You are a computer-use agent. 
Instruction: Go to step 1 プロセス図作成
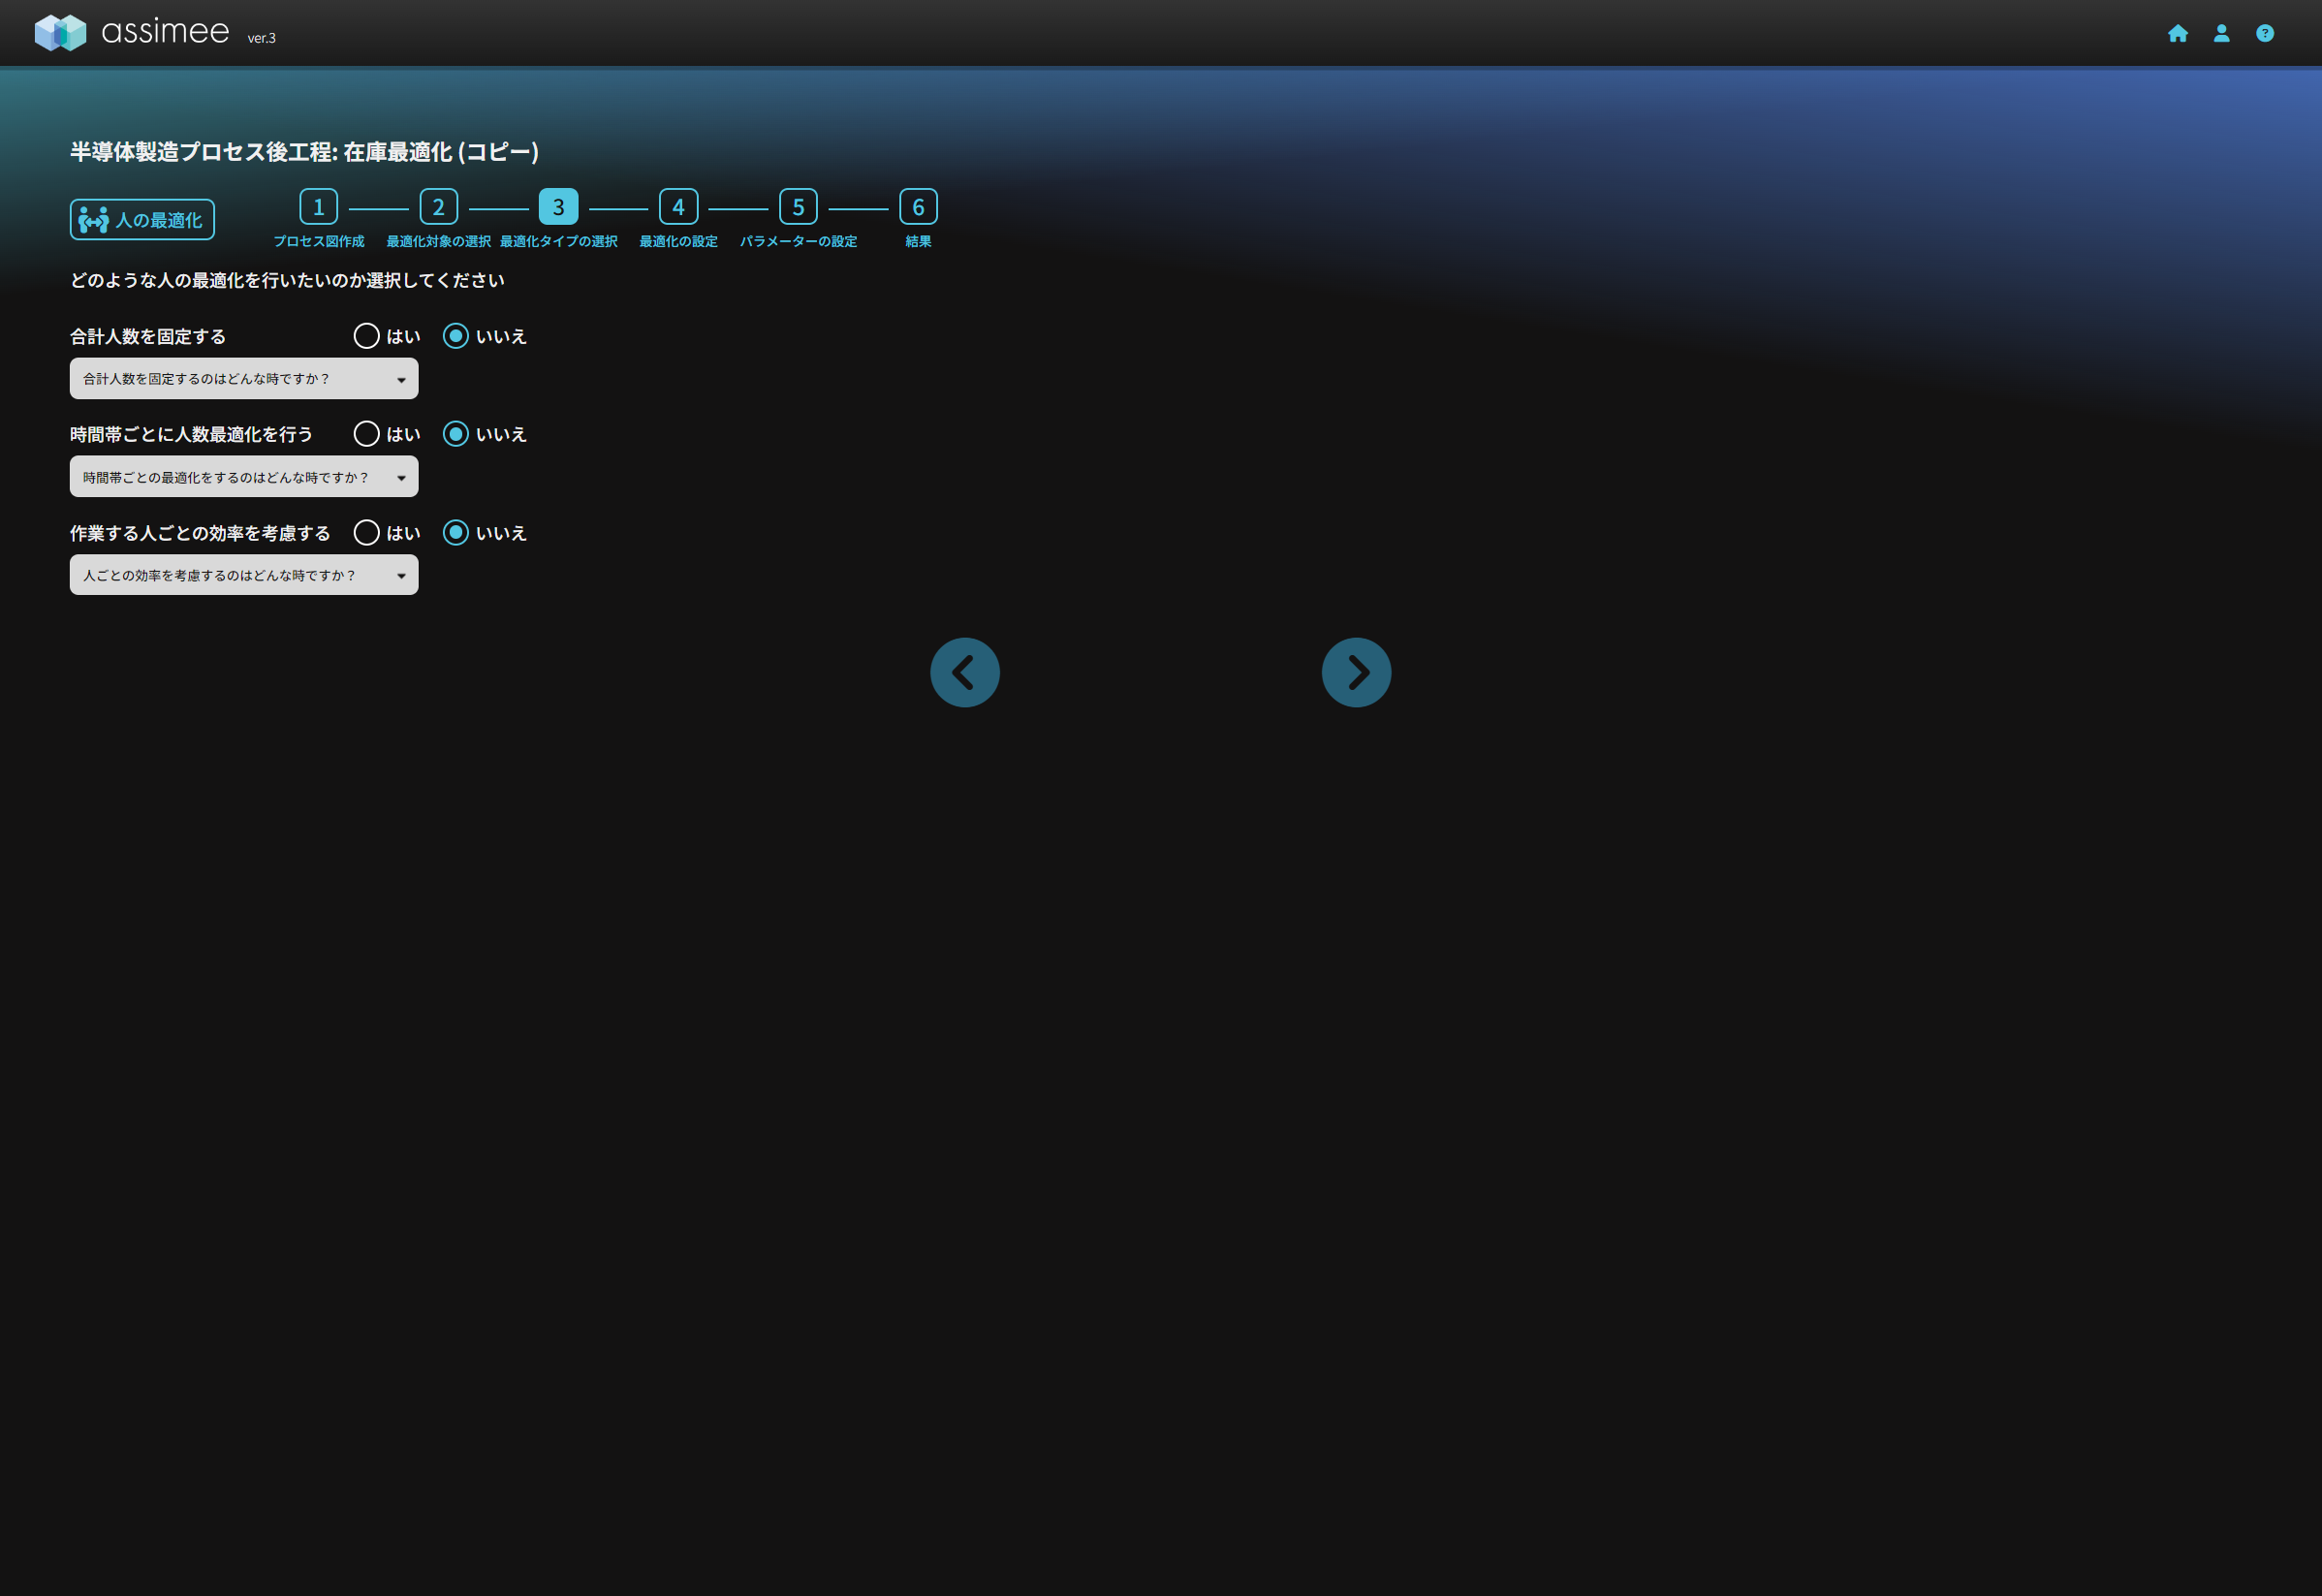coord(319,207)
